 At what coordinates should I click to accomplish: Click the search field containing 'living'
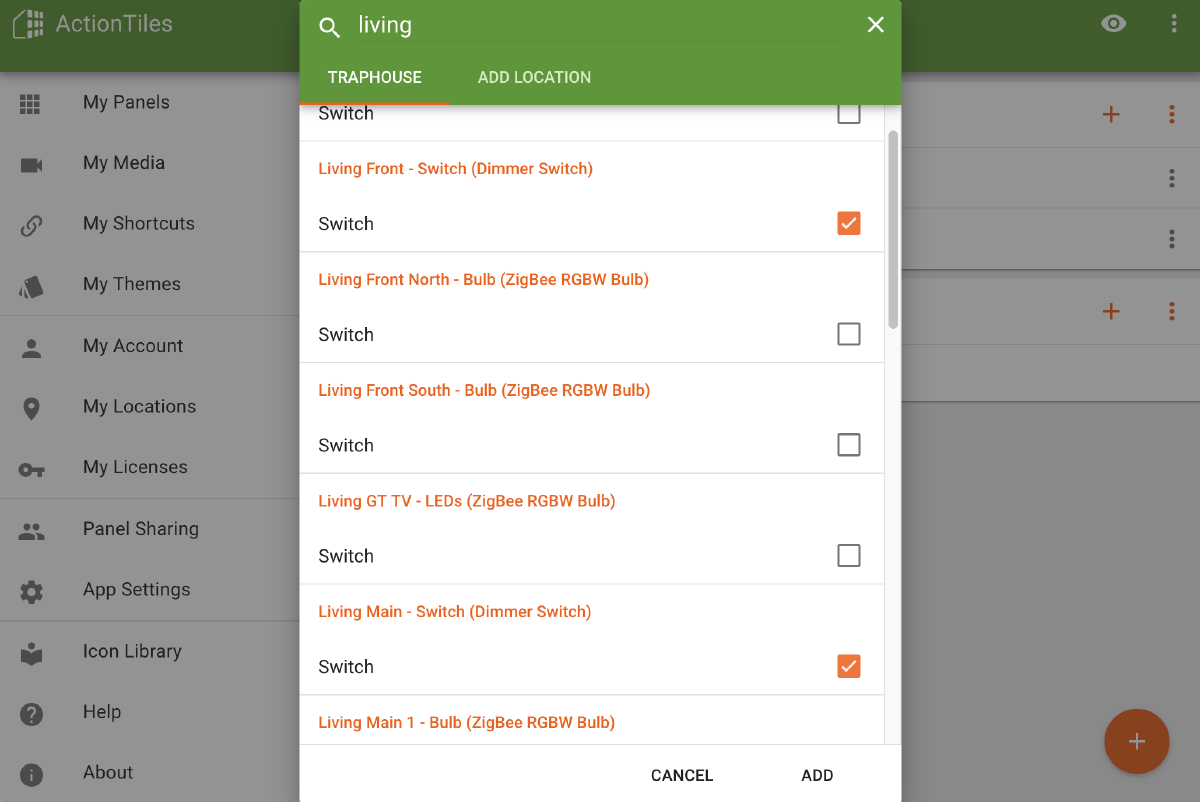(x=600, y=26)
